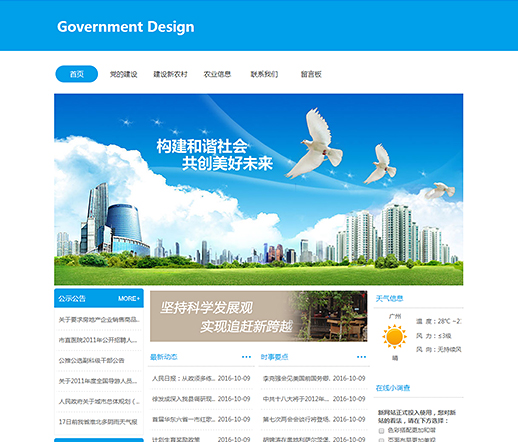Click the 广州 city label in weather
Screen dimensions: 518x442
point(395,316)
